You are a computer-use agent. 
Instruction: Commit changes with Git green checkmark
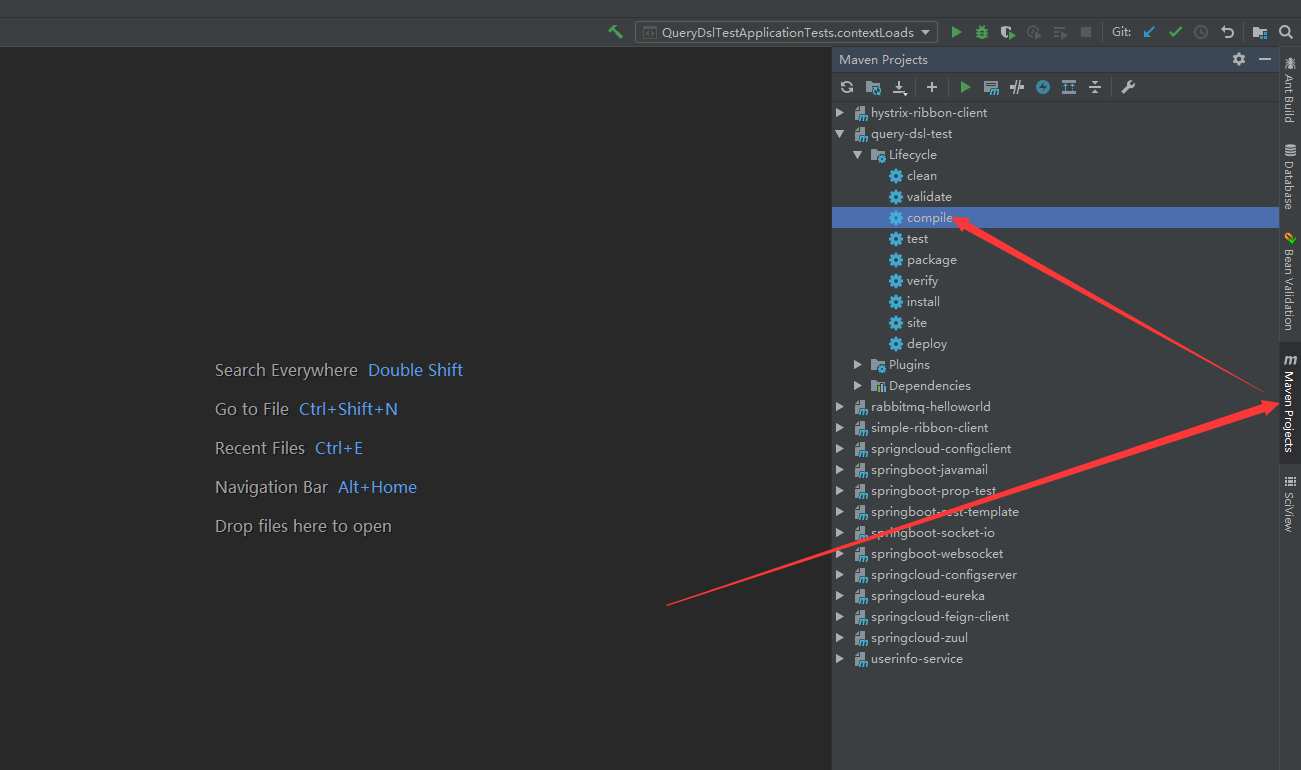pyautogui.click(x=1175, y=32)
